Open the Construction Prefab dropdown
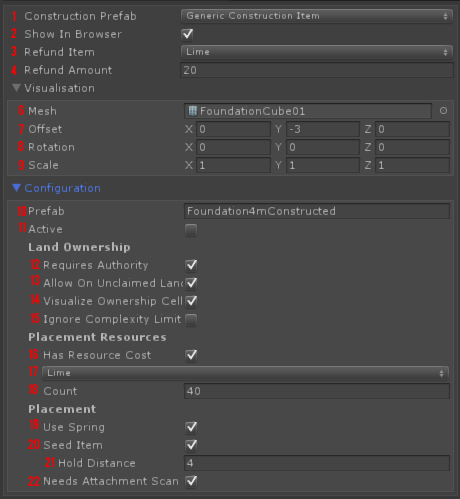 click(317, 16)
